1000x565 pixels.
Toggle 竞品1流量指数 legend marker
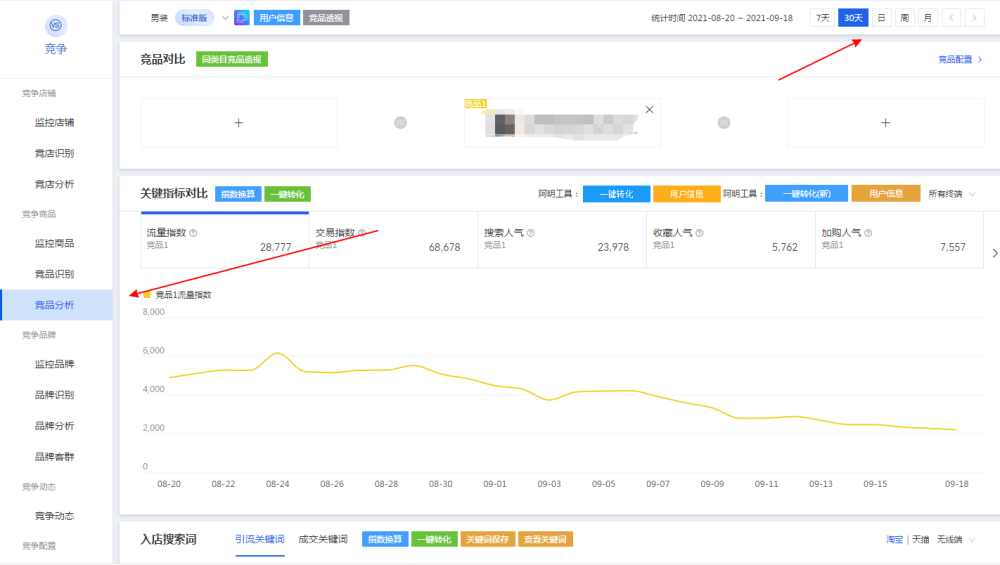coord(147,295)
